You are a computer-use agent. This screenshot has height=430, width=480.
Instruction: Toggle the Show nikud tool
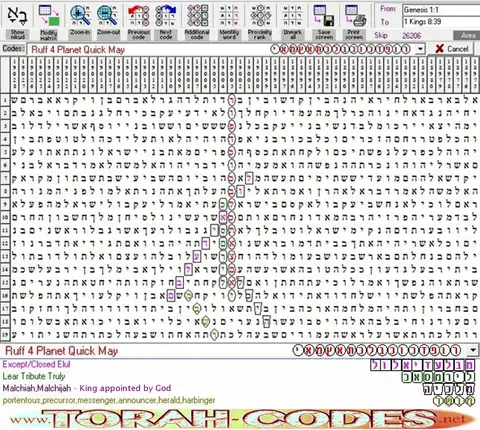[x=17, y=21]
